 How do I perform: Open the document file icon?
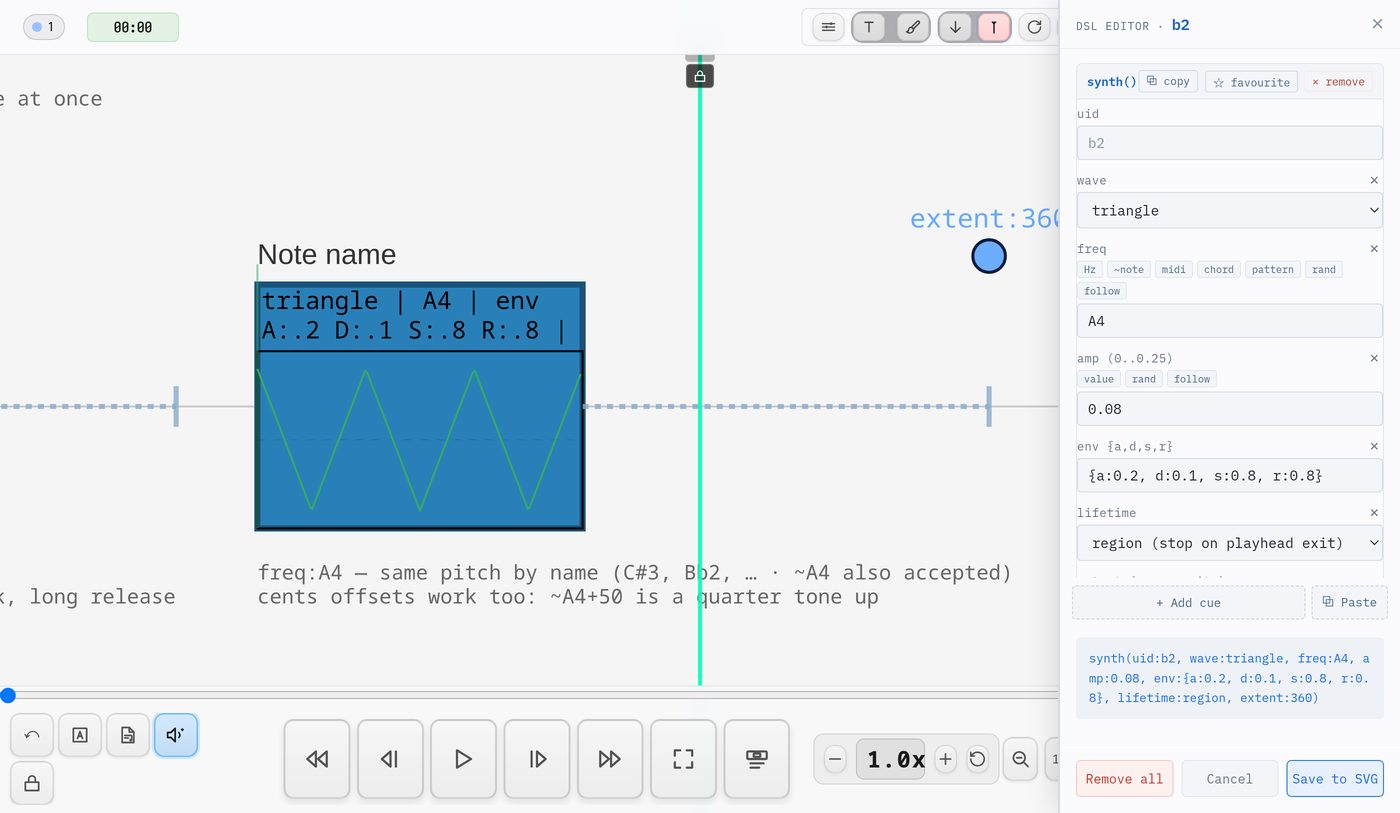coord(128,735)
